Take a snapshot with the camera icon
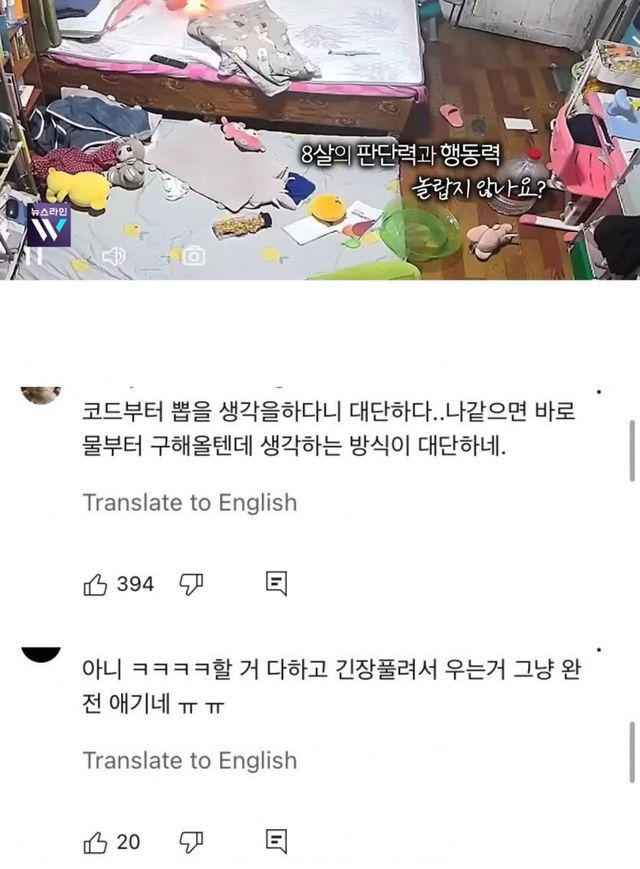 (x=193, y=255)
